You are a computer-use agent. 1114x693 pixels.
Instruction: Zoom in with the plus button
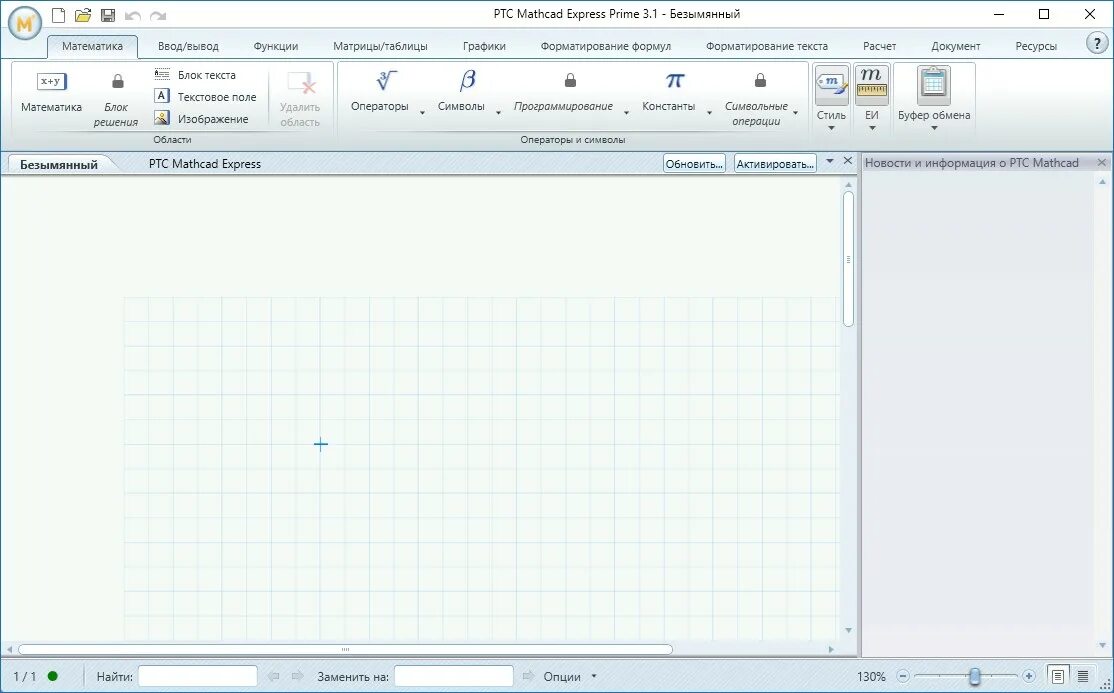click(x=1028, y=676)
